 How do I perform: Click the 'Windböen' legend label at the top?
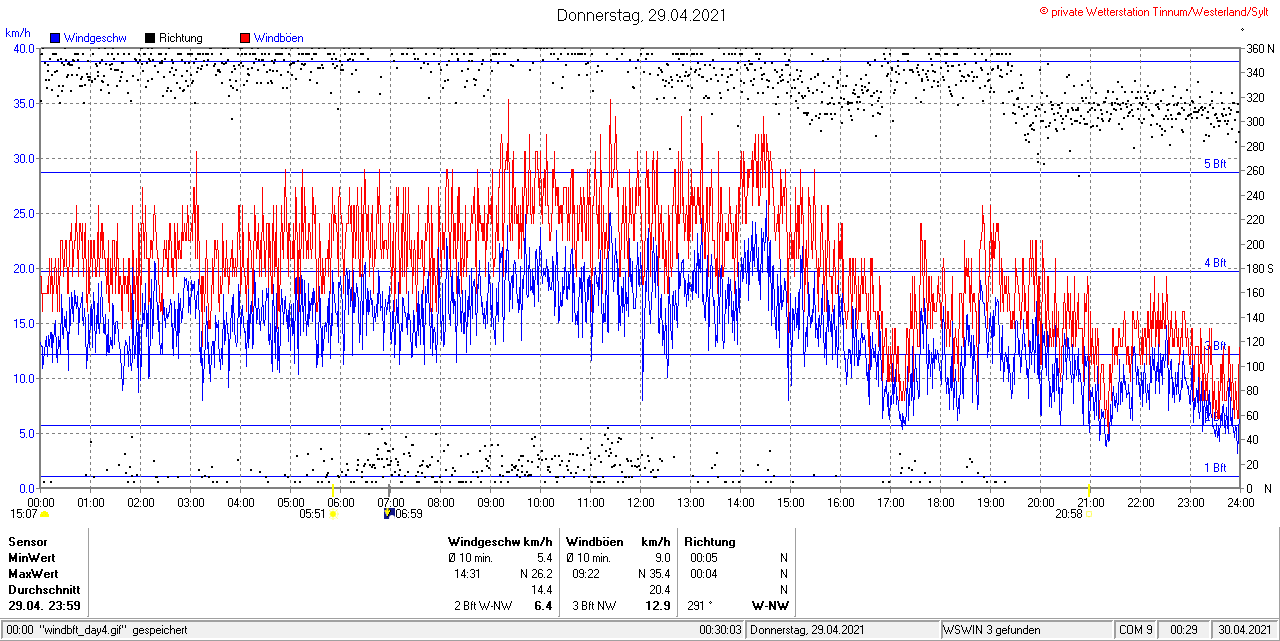(278, 38)
